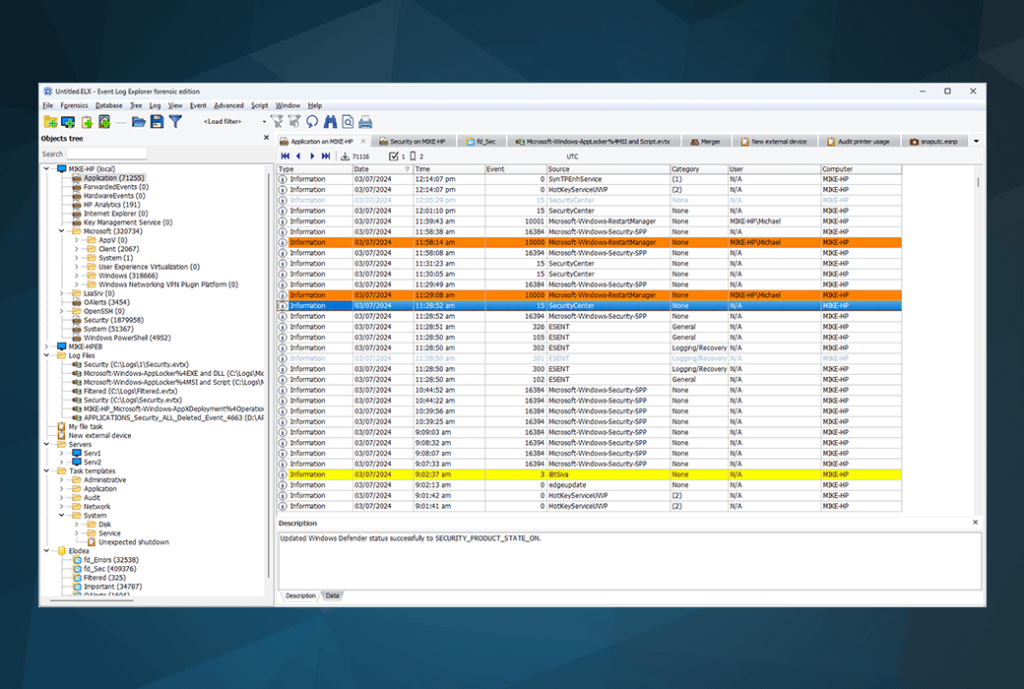Click the bookmark icon labeled 2

[413, 156]
